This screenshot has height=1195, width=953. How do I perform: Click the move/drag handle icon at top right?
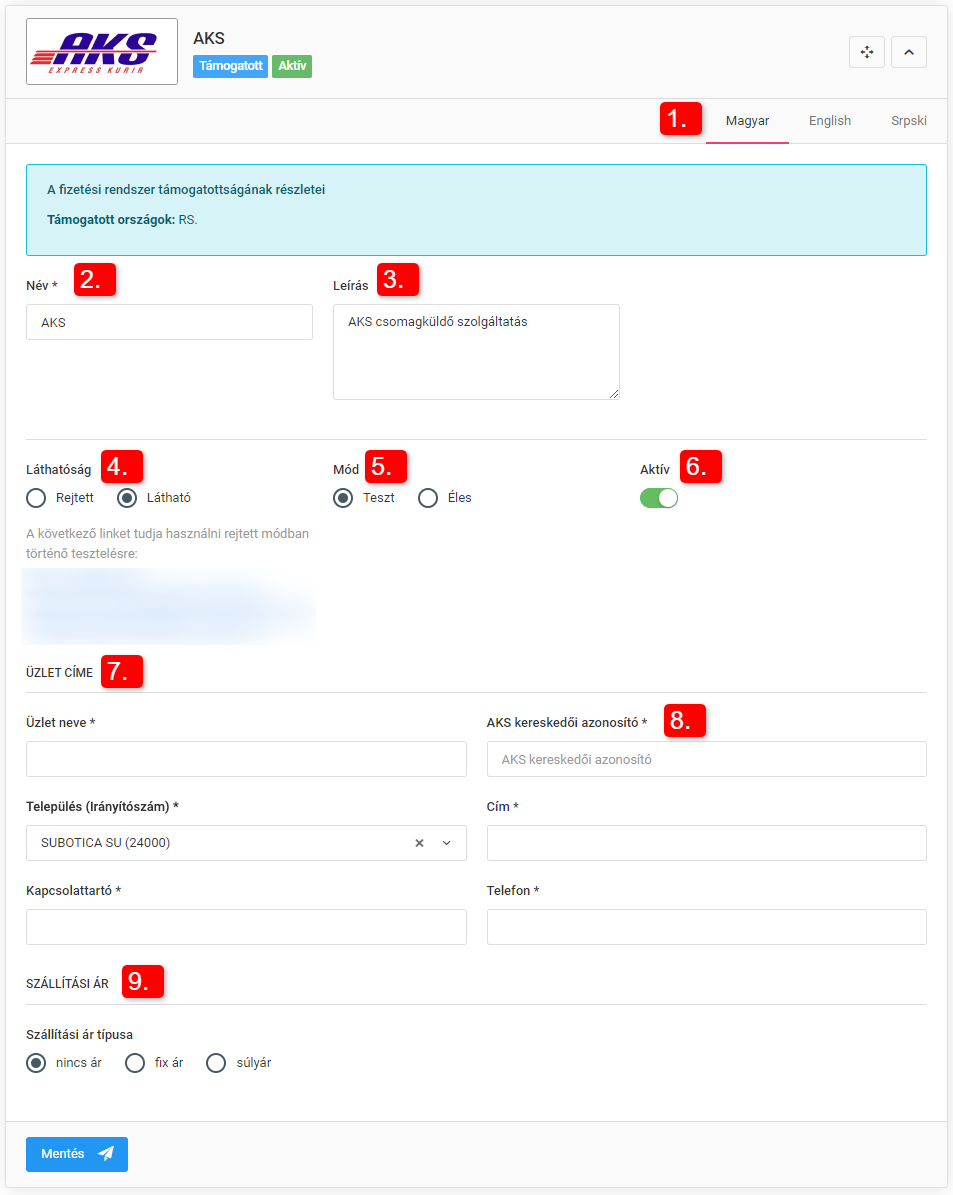pyautogui.click(x=866, y=51)
